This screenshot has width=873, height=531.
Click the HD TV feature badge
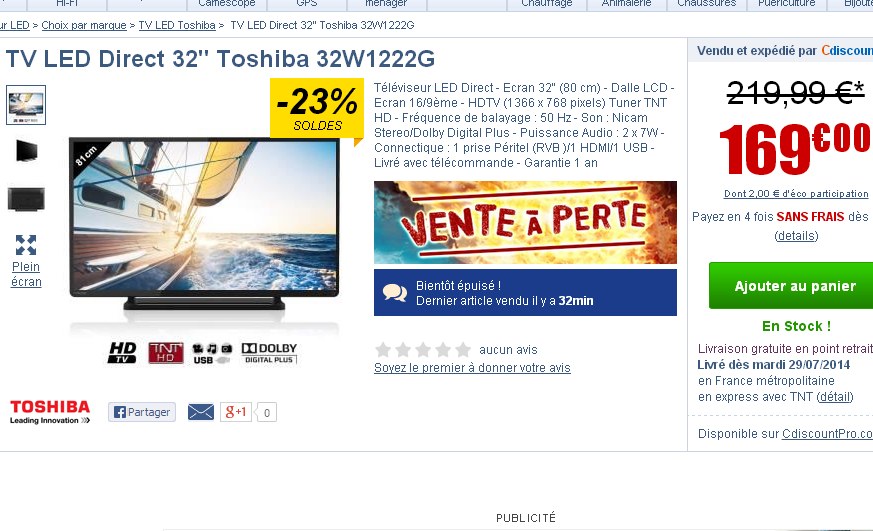point(122,353)
